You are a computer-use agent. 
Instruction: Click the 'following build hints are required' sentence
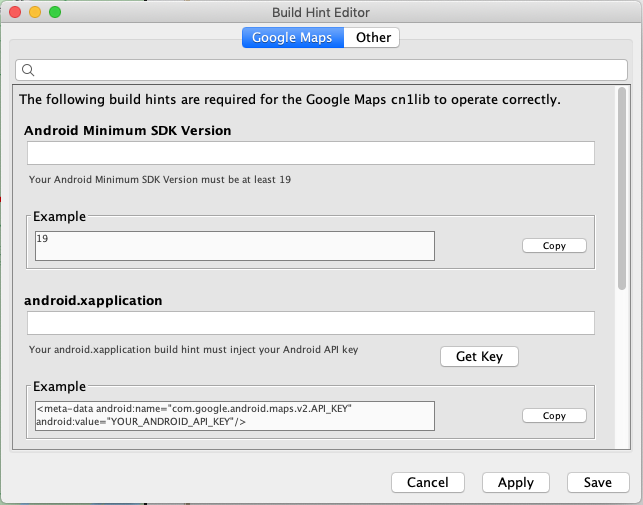coord(290,100)
